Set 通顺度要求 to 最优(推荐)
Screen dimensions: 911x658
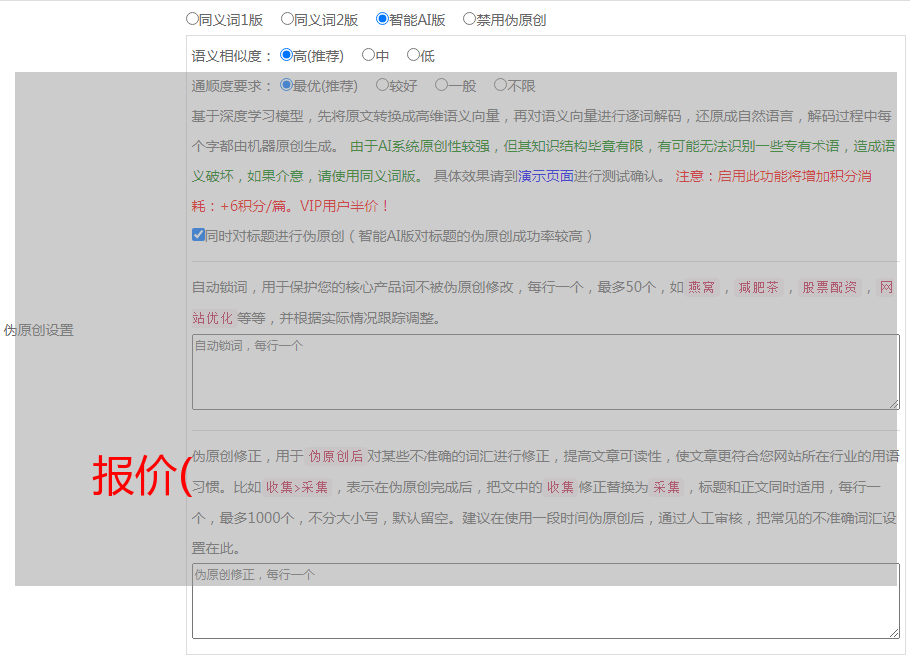pos(287,86)
